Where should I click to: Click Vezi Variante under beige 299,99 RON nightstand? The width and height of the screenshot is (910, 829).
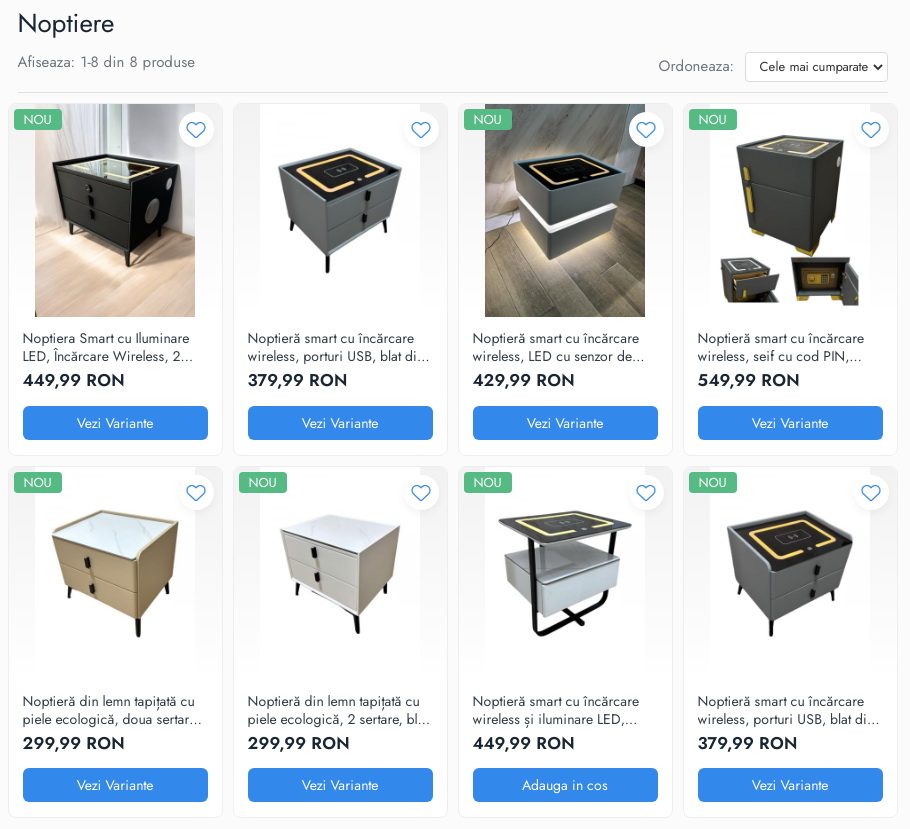(115, 785)
